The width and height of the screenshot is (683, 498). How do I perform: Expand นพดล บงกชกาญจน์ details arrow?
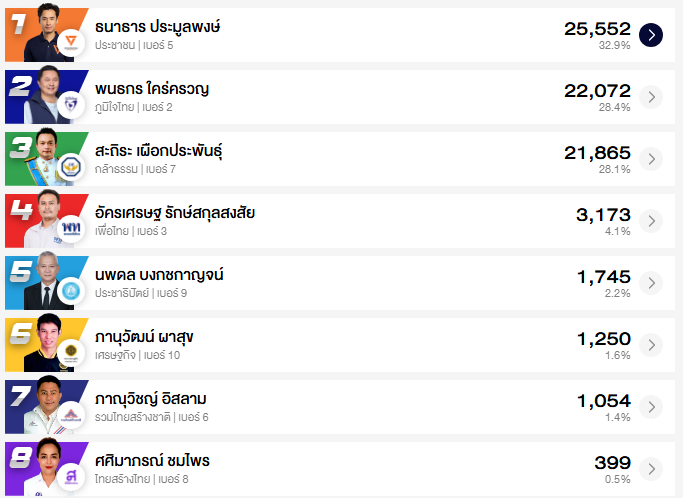click(651, 283)
